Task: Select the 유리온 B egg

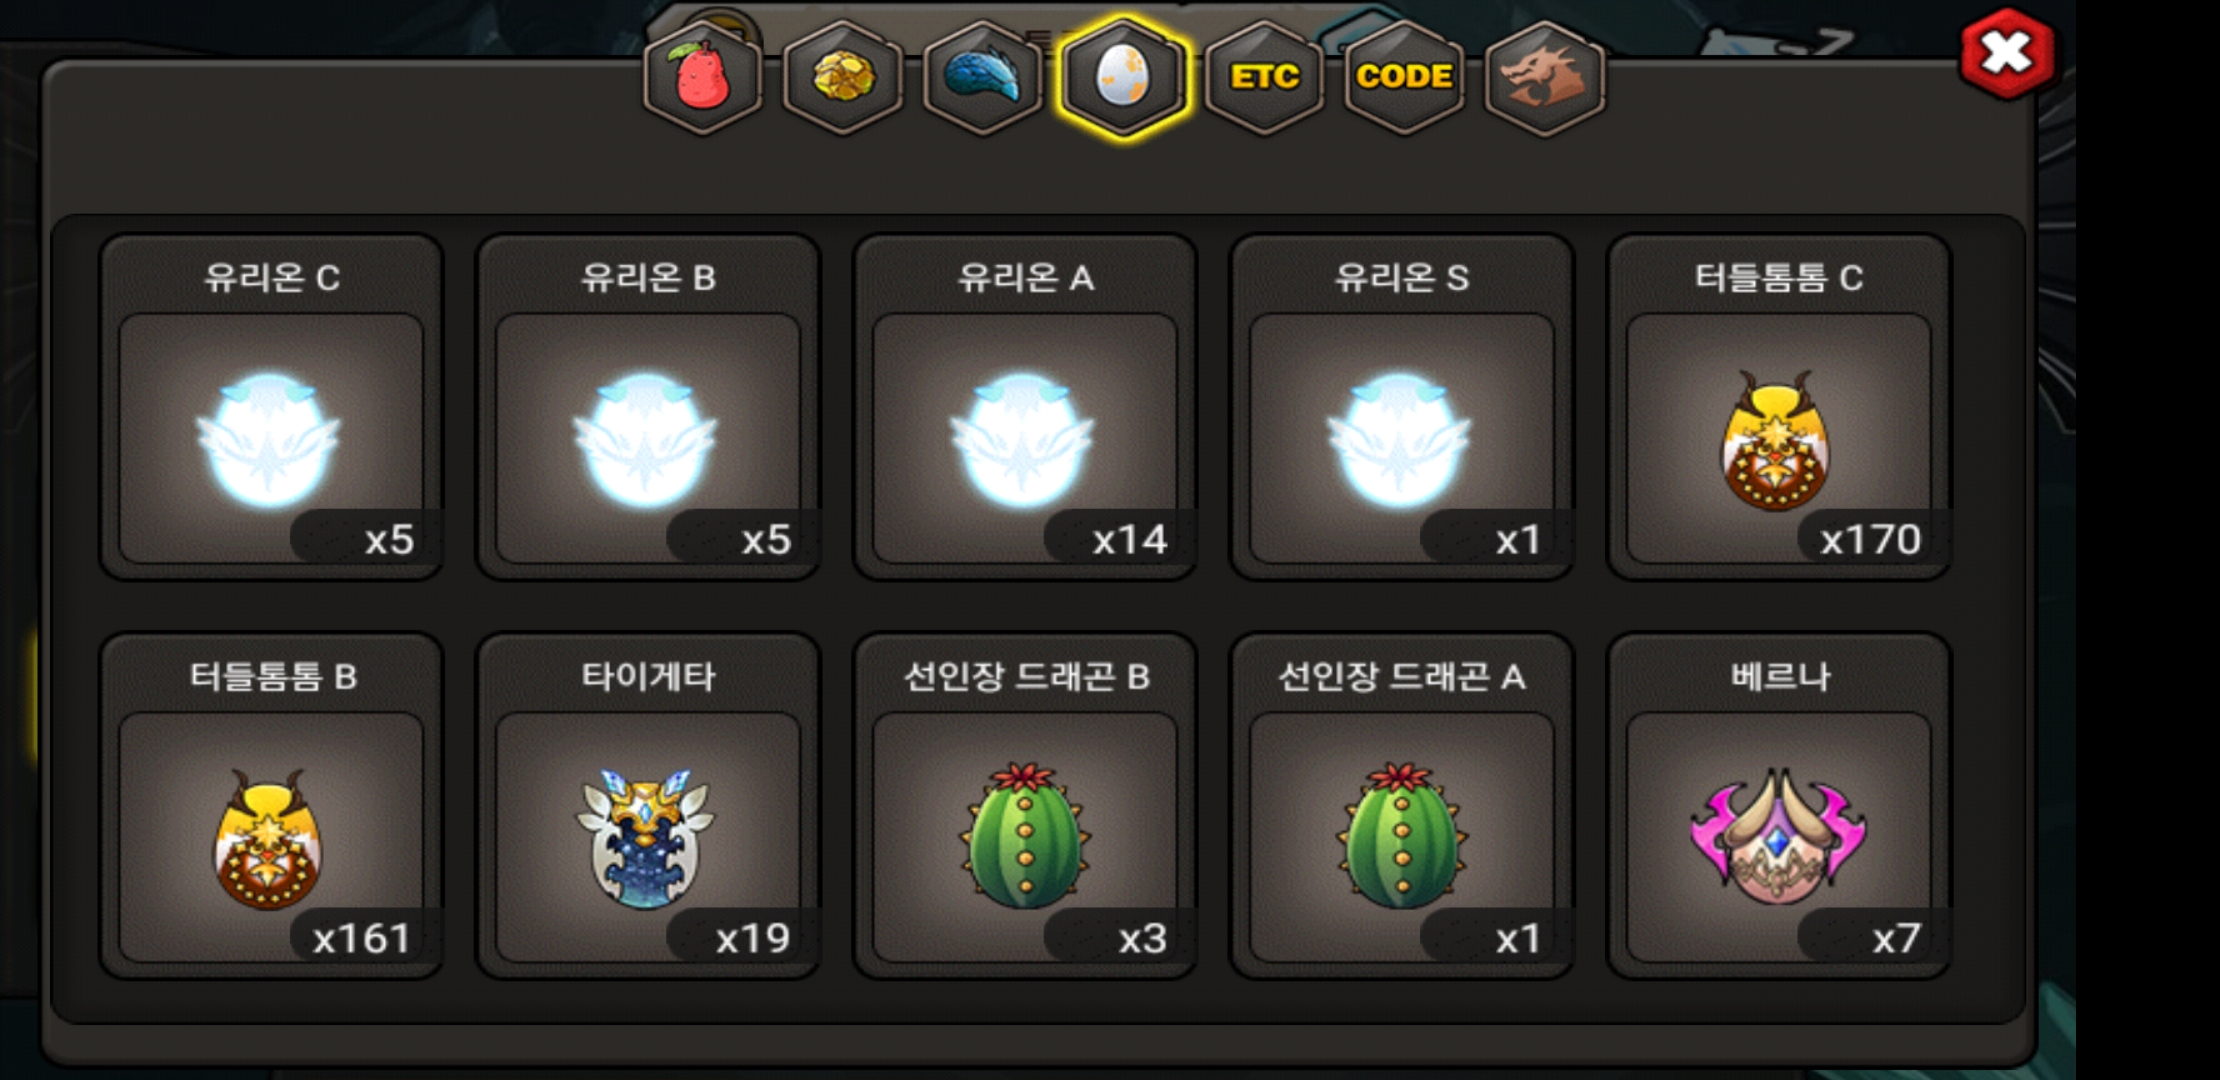Action: [648, 407]
